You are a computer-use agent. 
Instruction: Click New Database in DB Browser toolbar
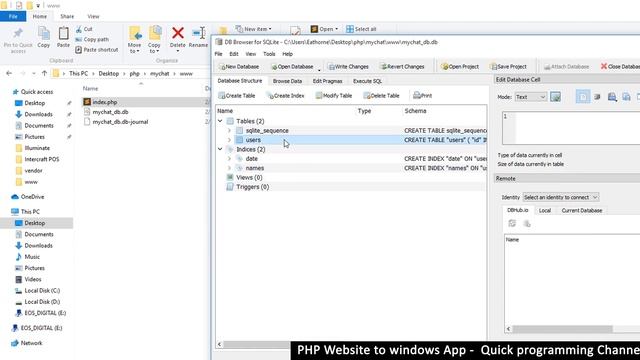click(x=239, y=67)
